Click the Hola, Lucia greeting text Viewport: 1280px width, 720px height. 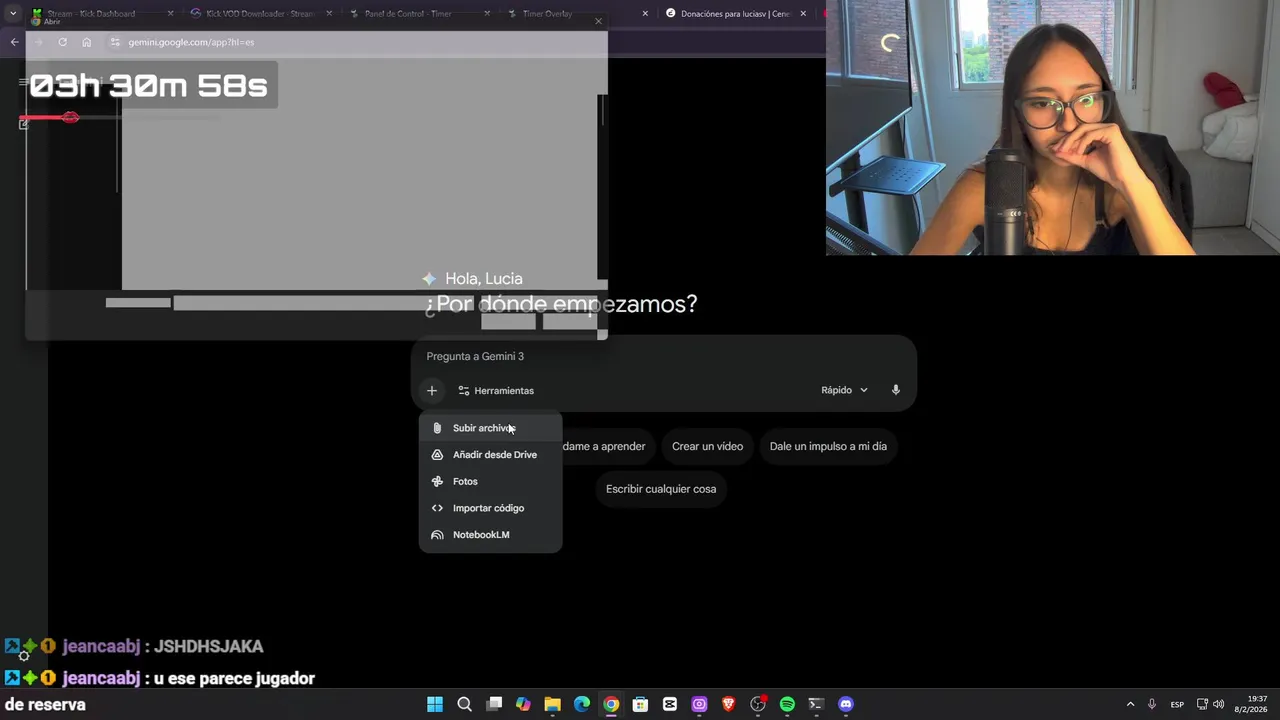point(484,279)
